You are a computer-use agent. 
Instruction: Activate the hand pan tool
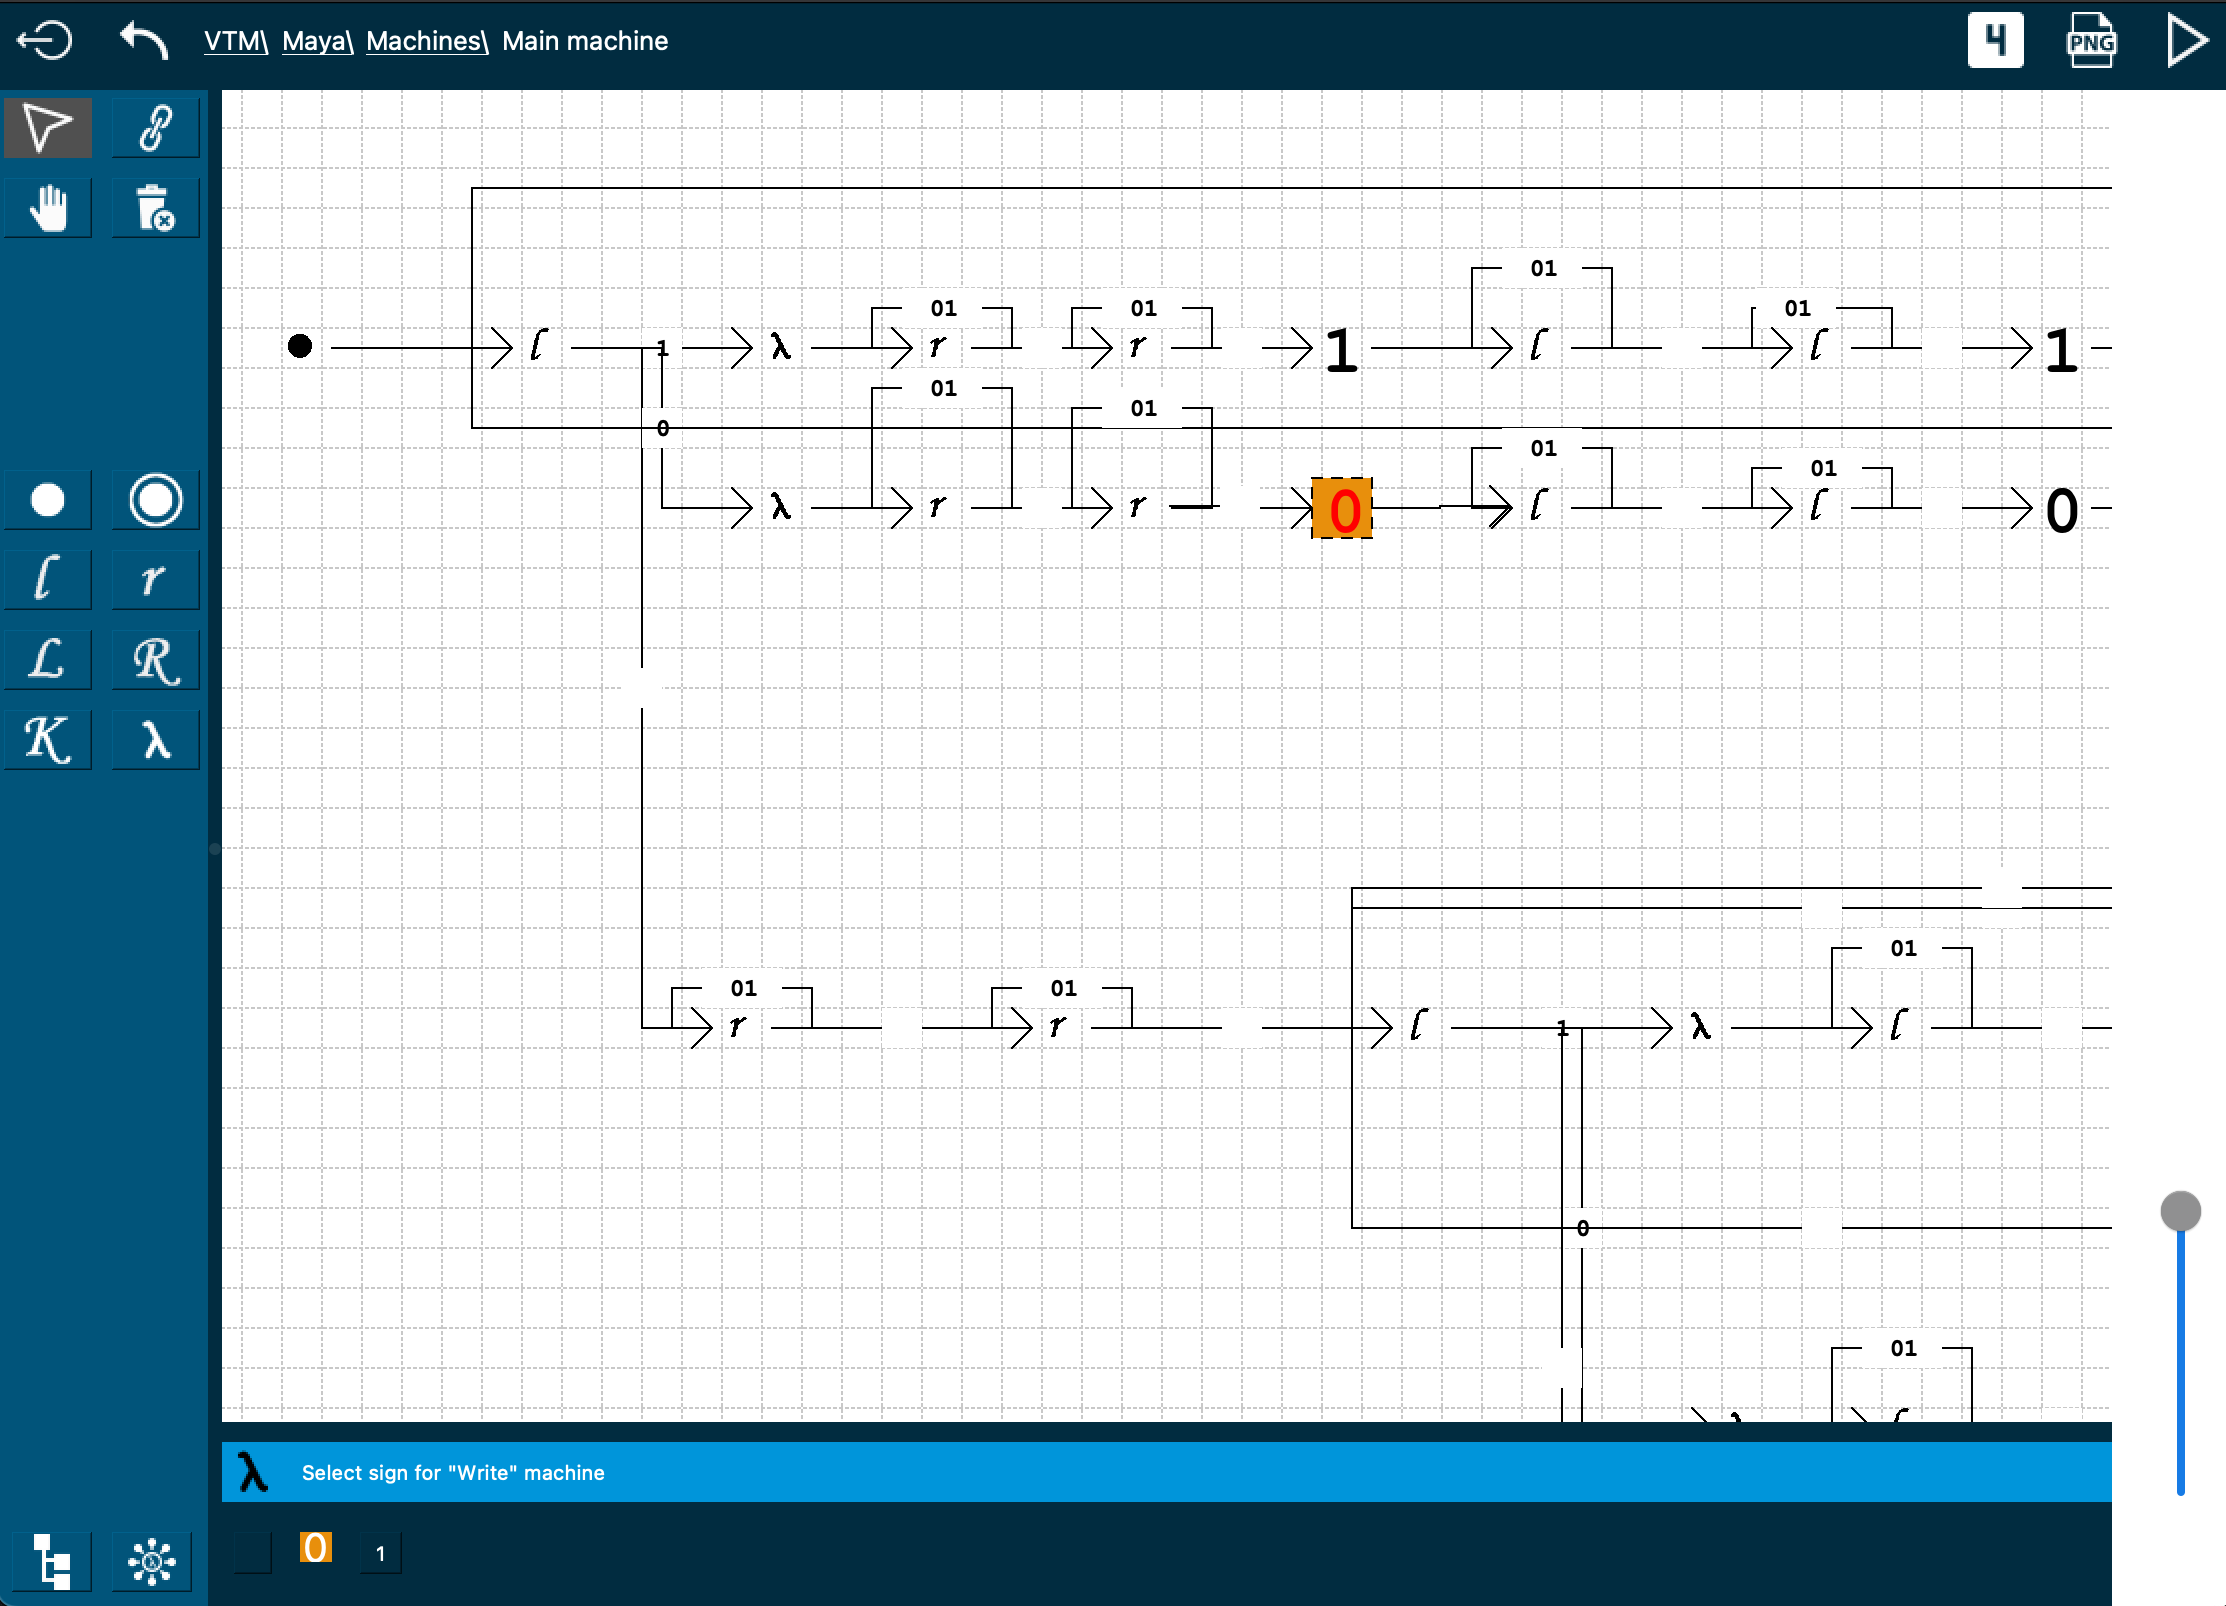48,209
